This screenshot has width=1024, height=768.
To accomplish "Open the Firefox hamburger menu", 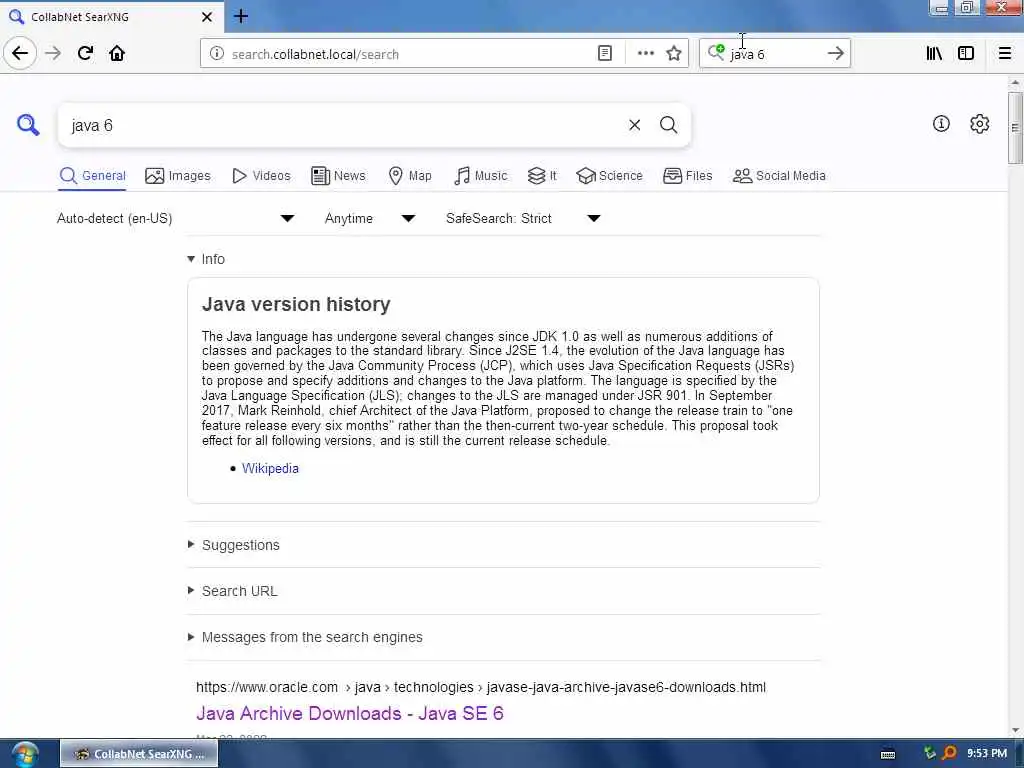I will [x=1005, y=54].
